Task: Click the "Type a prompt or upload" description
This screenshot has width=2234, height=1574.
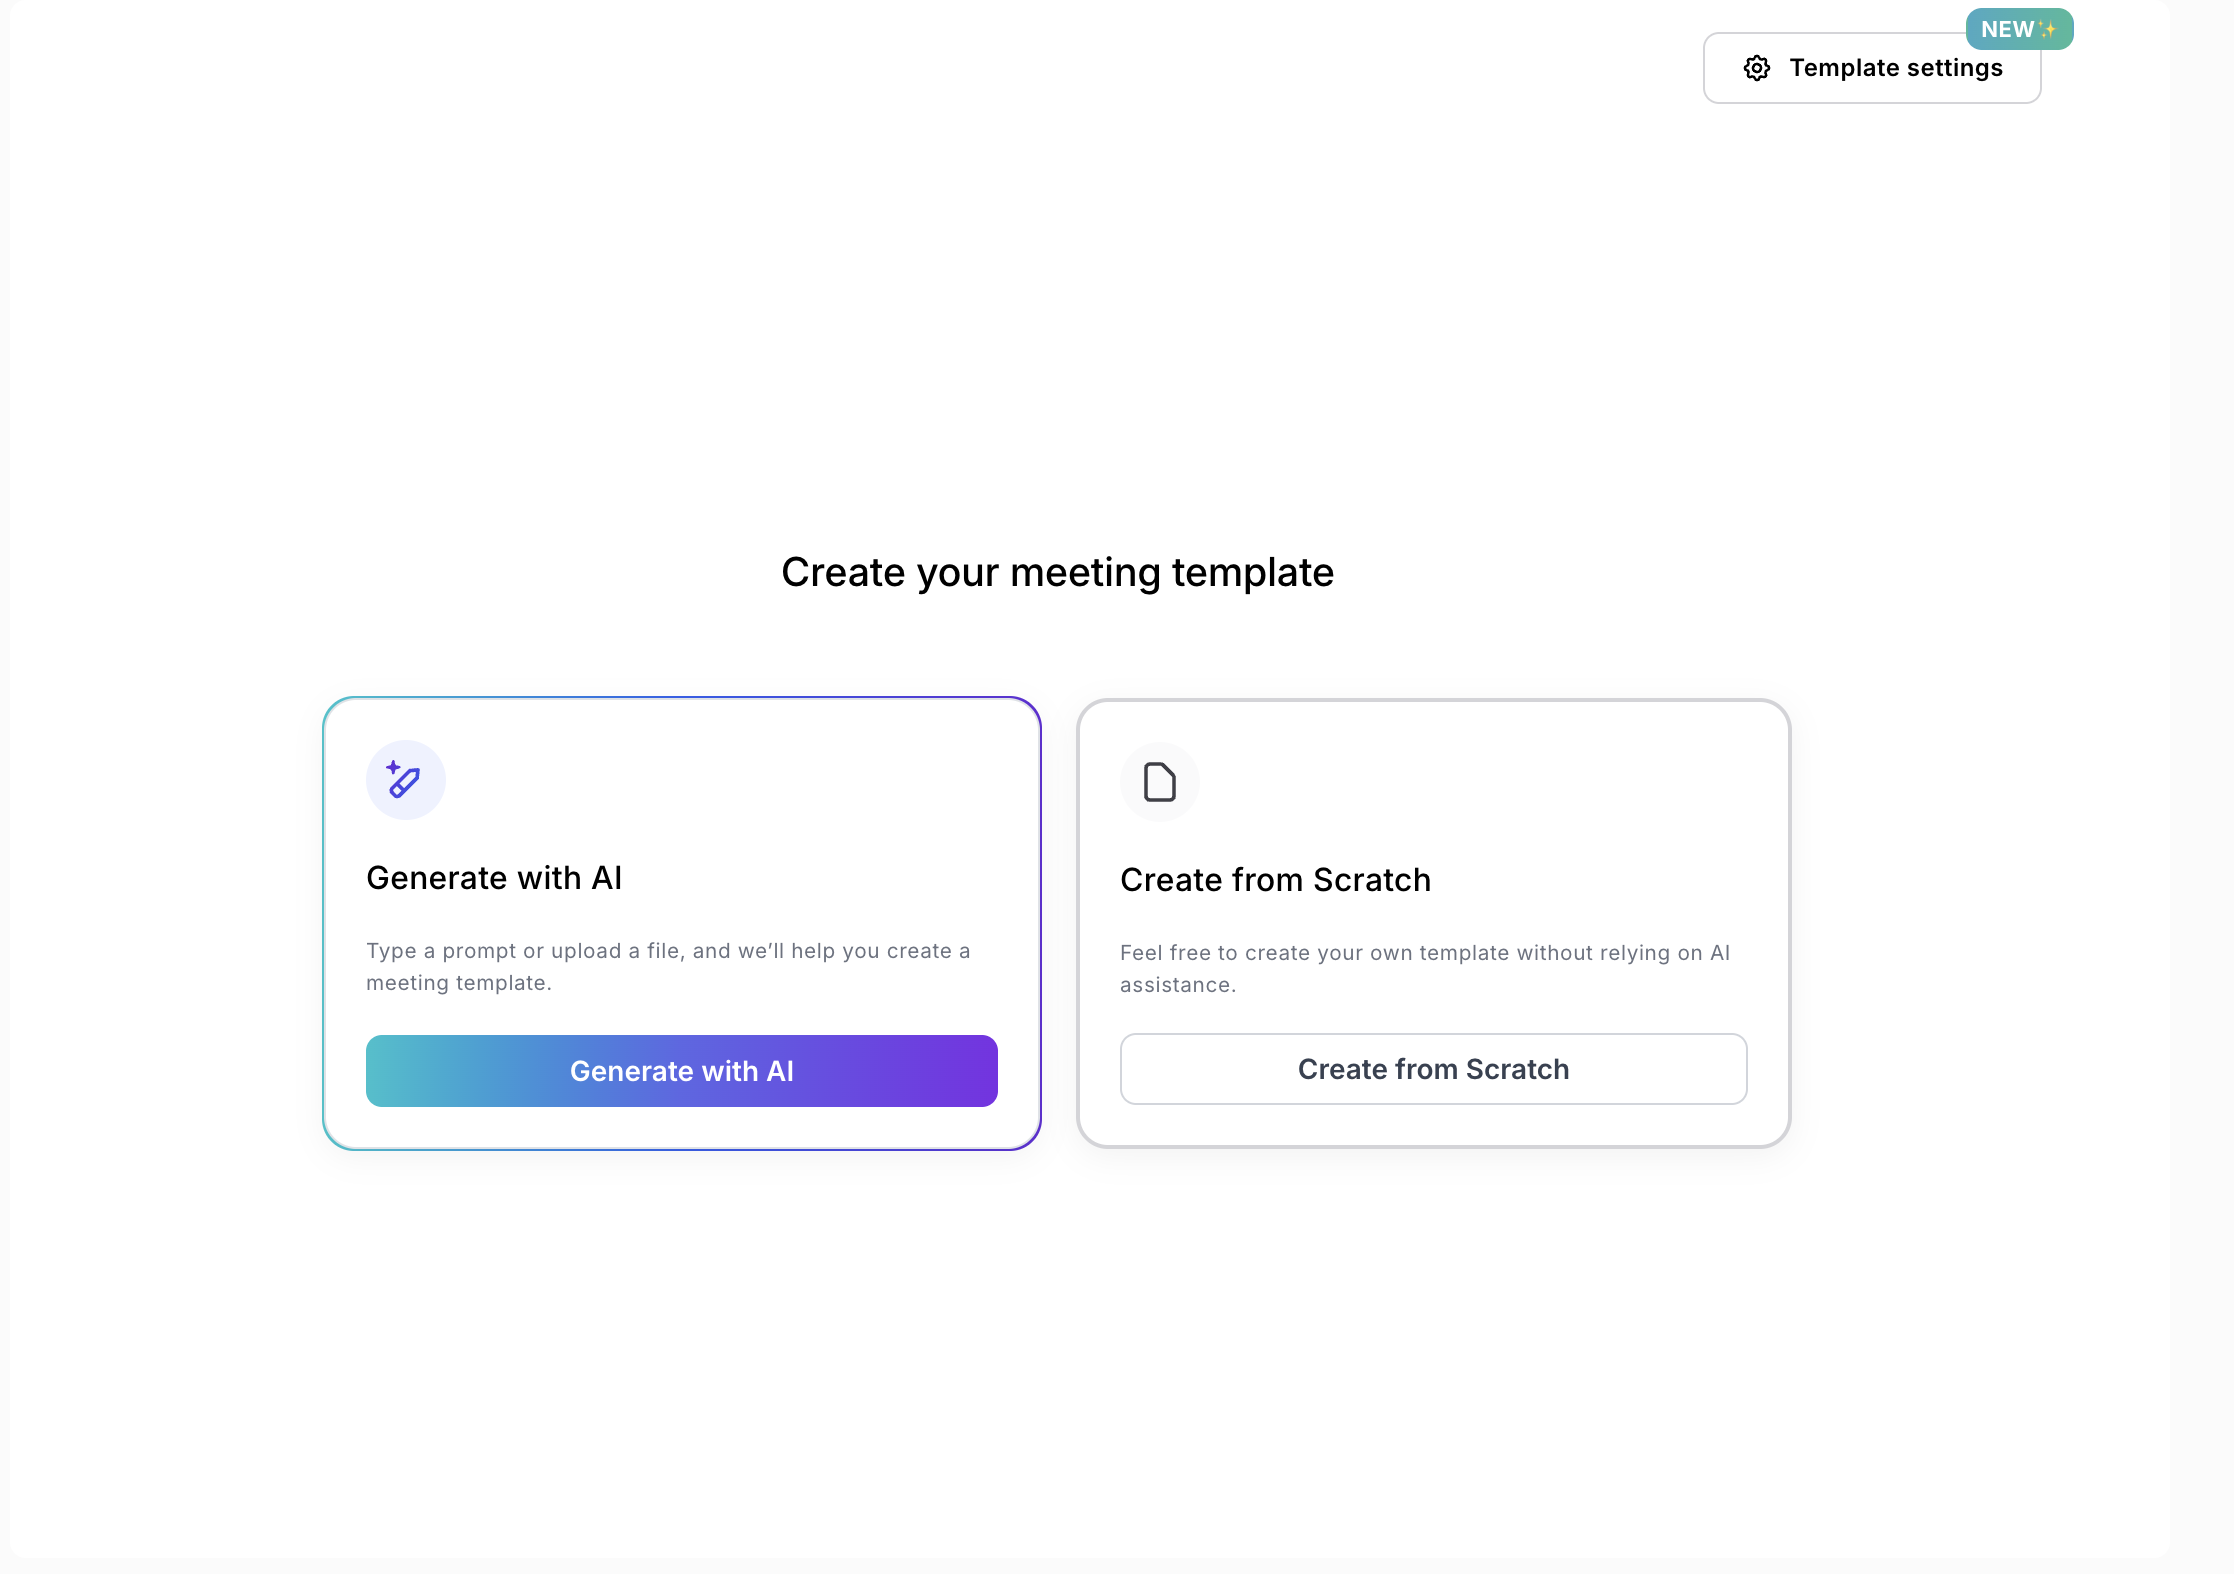Action: pos(667,966)
